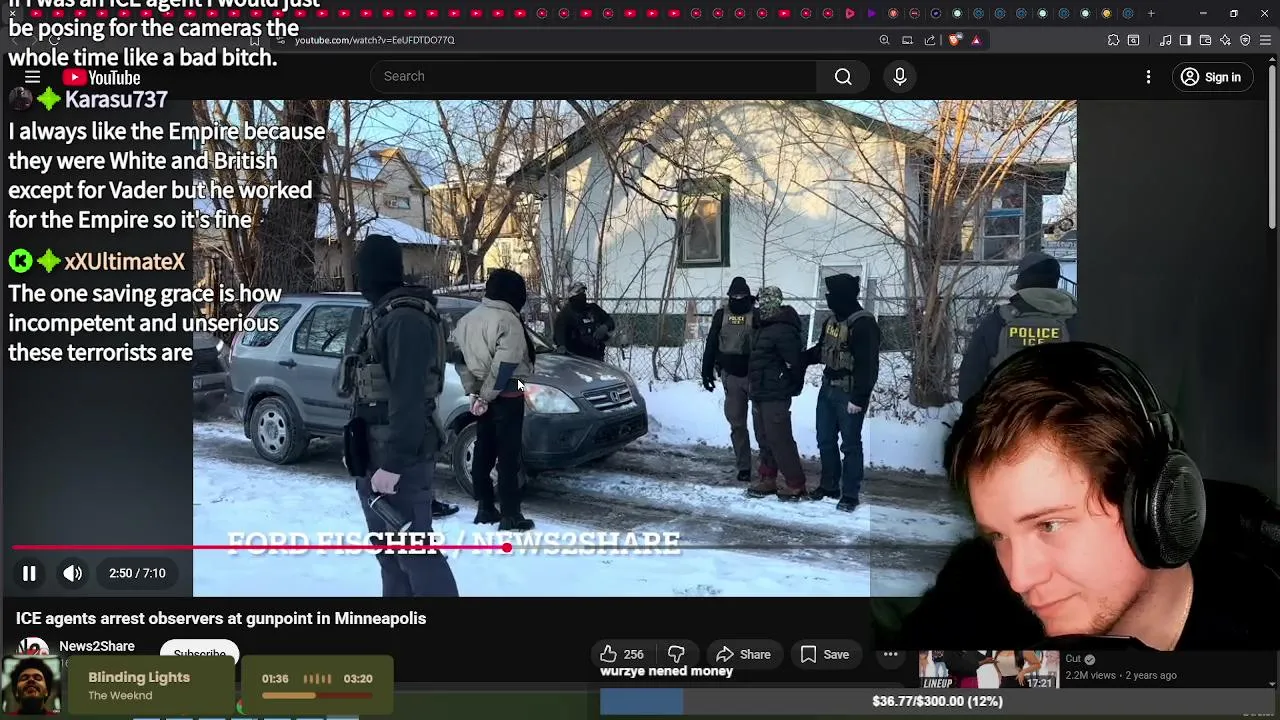The height and width of the screenshot is (720, 1280).
Task: Open Brave Rewards triangle icon
Action: pyautogui.click(x=976, y=40)
